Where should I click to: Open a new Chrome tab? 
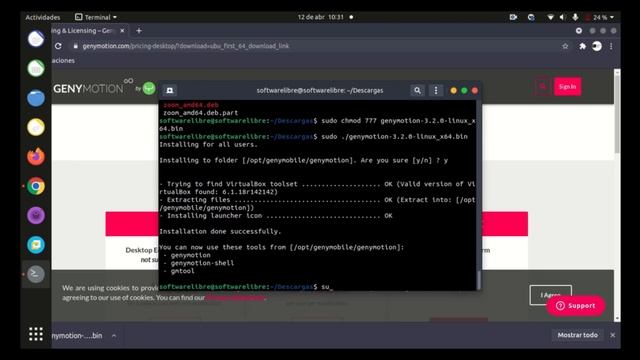coord(139,31)
